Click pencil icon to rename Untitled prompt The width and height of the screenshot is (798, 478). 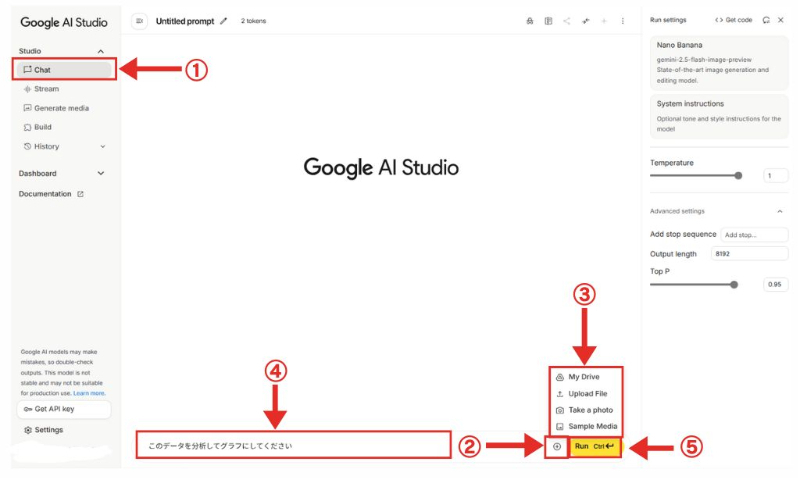click(224, 21)
